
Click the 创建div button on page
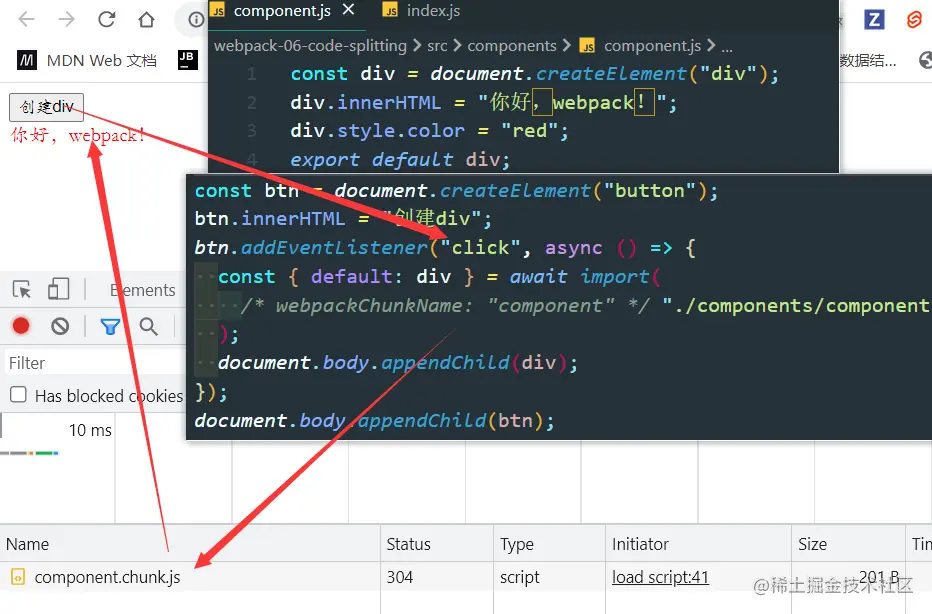46,107
